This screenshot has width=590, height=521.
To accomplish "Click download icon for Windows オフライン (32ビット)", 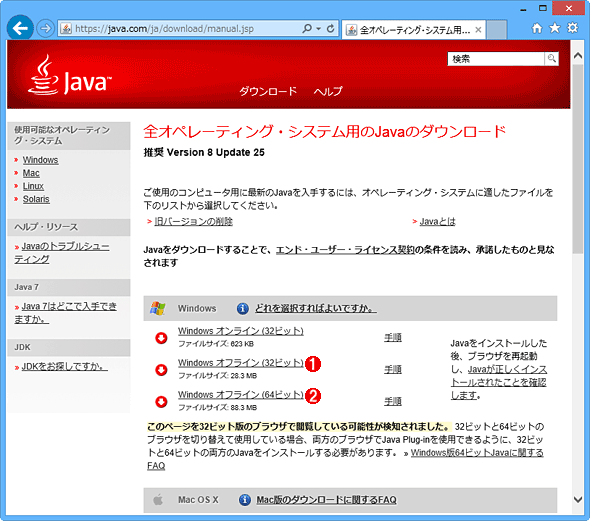I will tap(161, 369).
